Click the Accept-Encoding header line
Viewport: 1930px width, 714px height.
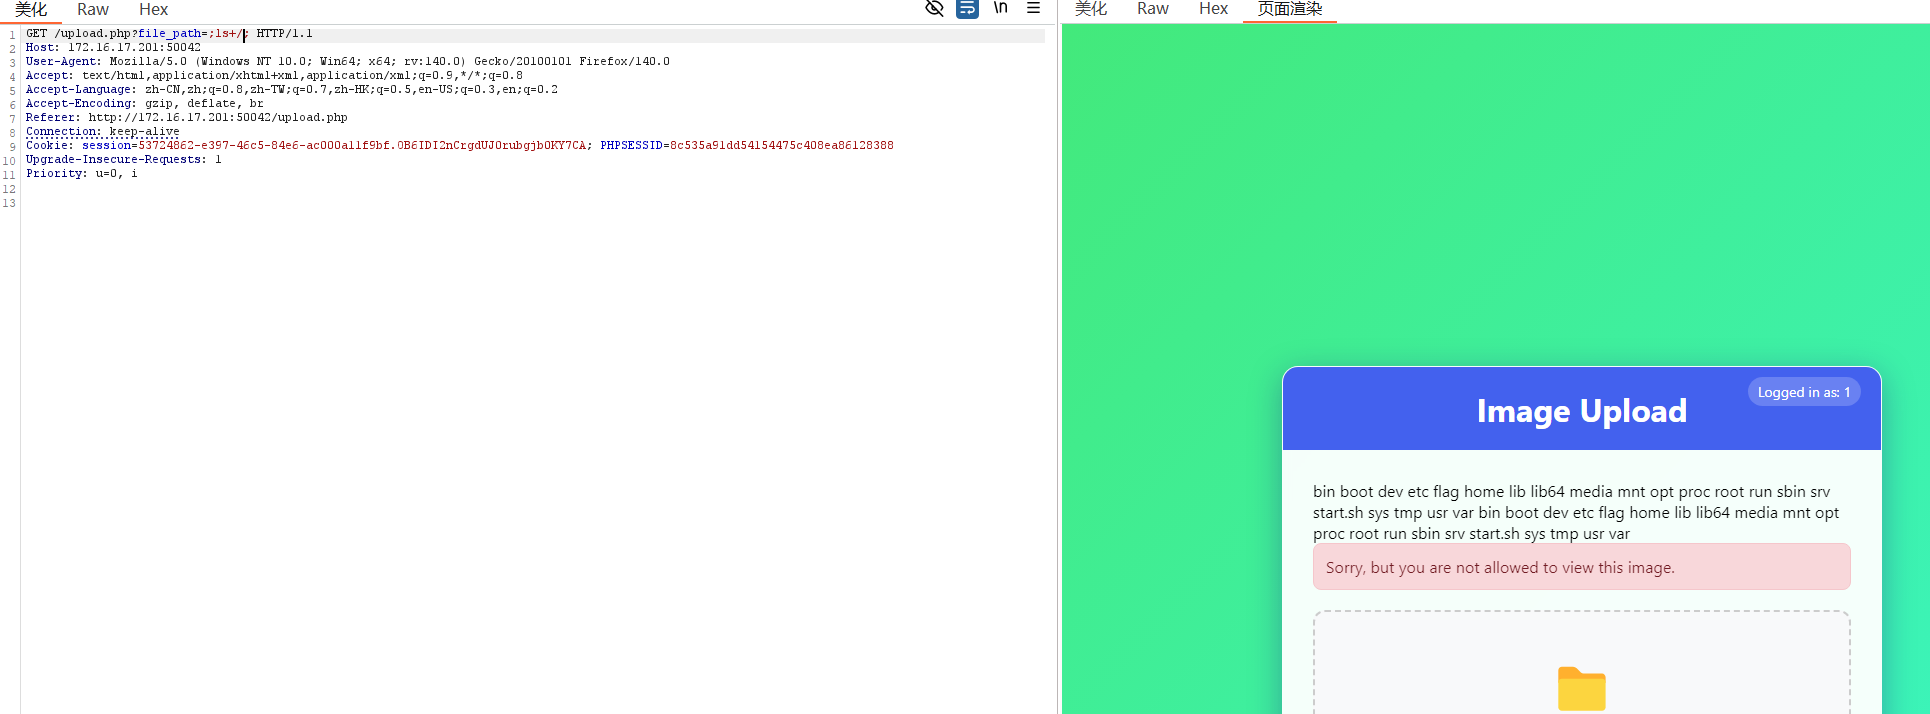(x=145, y=104)
